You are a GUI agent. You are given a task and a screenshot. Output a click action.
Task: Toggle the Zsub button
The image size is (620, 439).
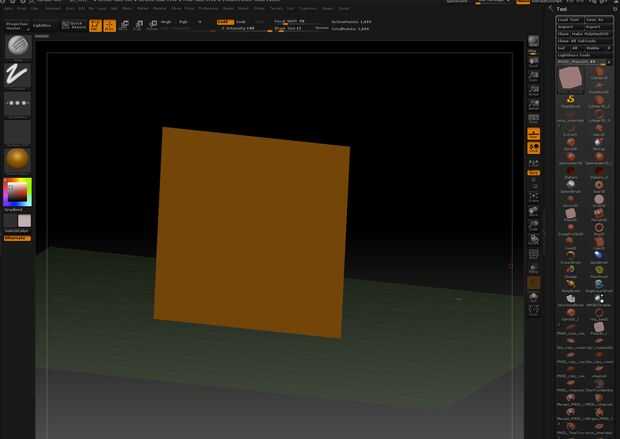(241, 22)
